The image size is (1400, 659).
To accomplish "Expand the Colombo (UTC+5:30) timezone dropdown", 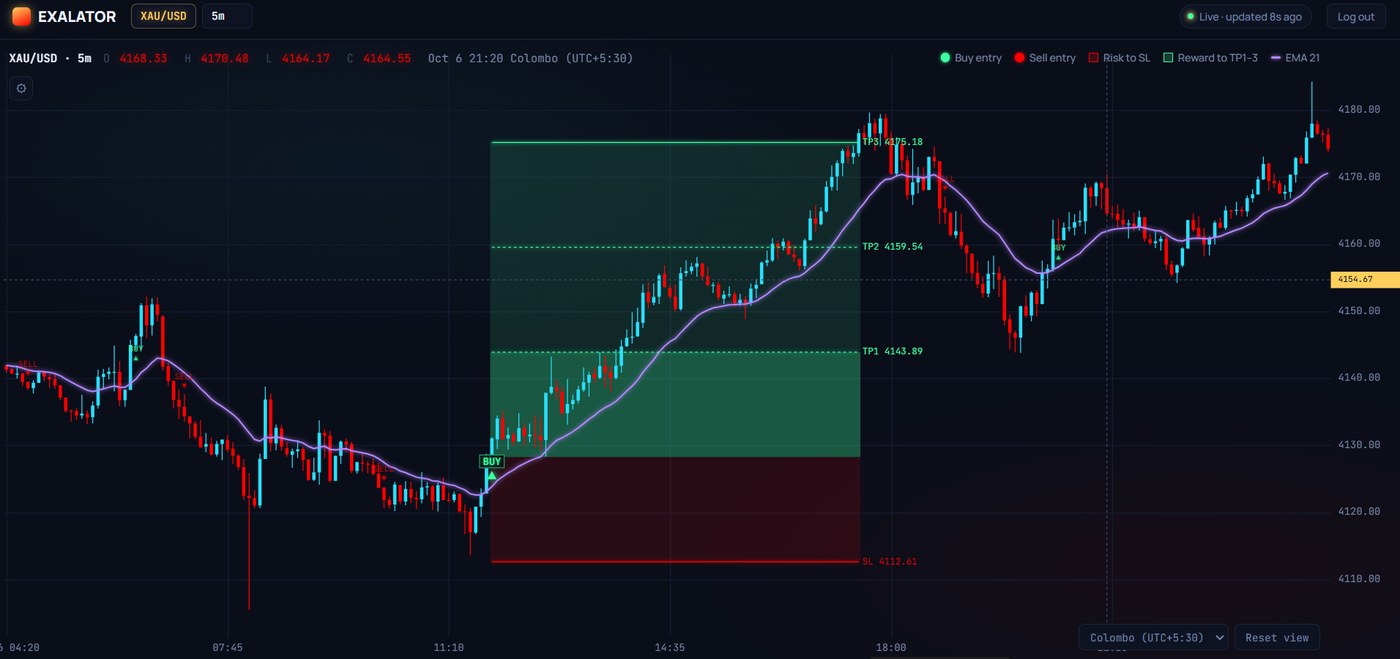I will click(1153, 637).
